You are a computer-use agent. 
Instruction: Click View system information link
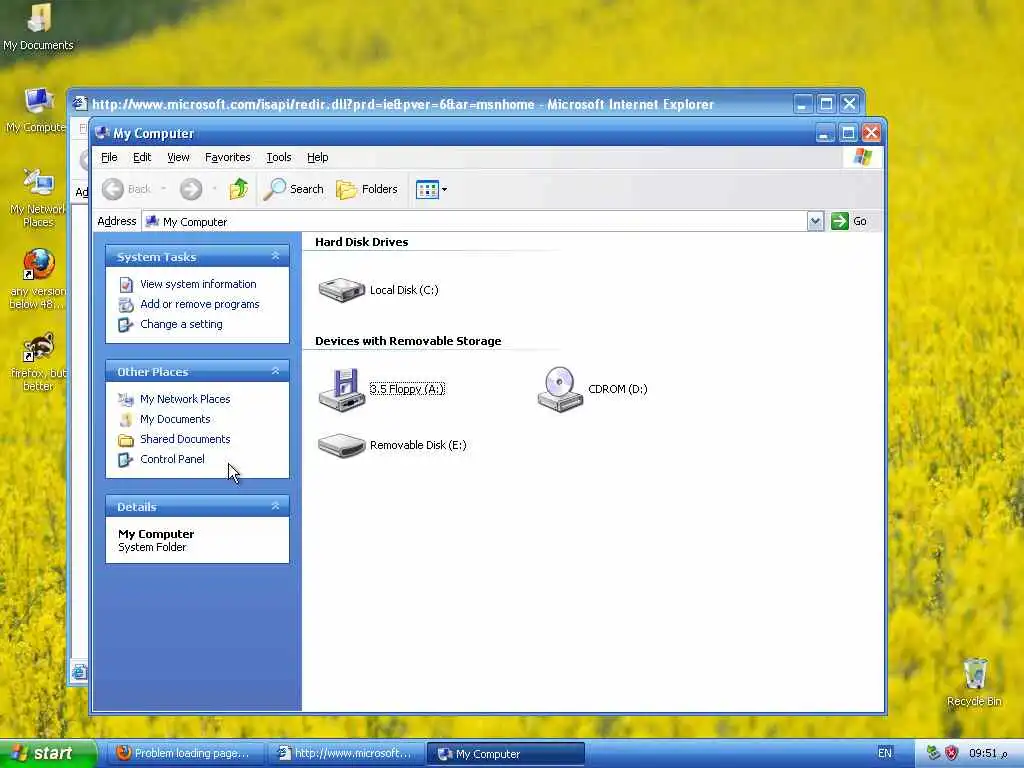coord(198,284)
